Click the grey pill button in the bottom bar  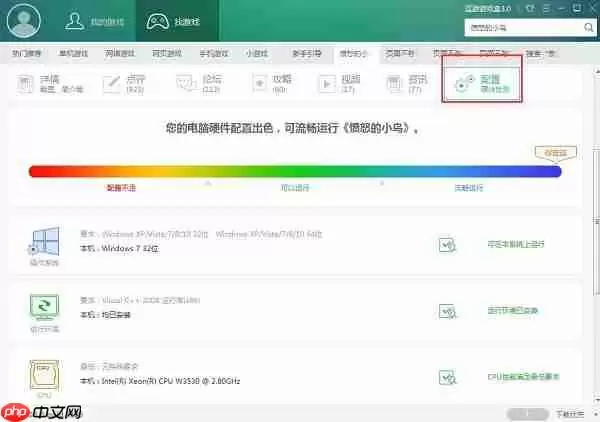(x=528, y=414)
